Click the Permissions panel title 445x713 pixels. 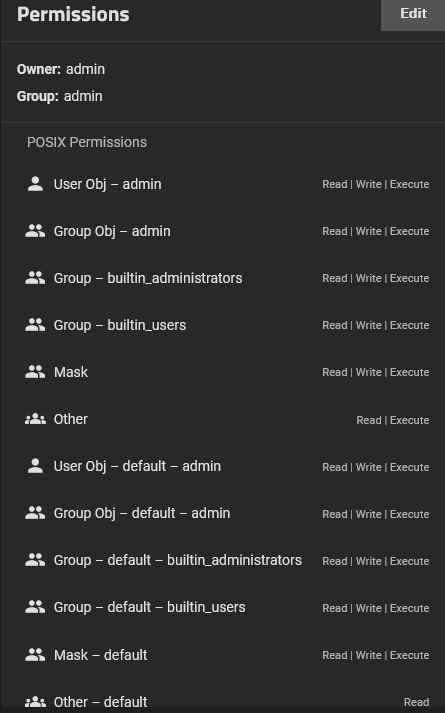pyautogui.click(x=73, y=14)
